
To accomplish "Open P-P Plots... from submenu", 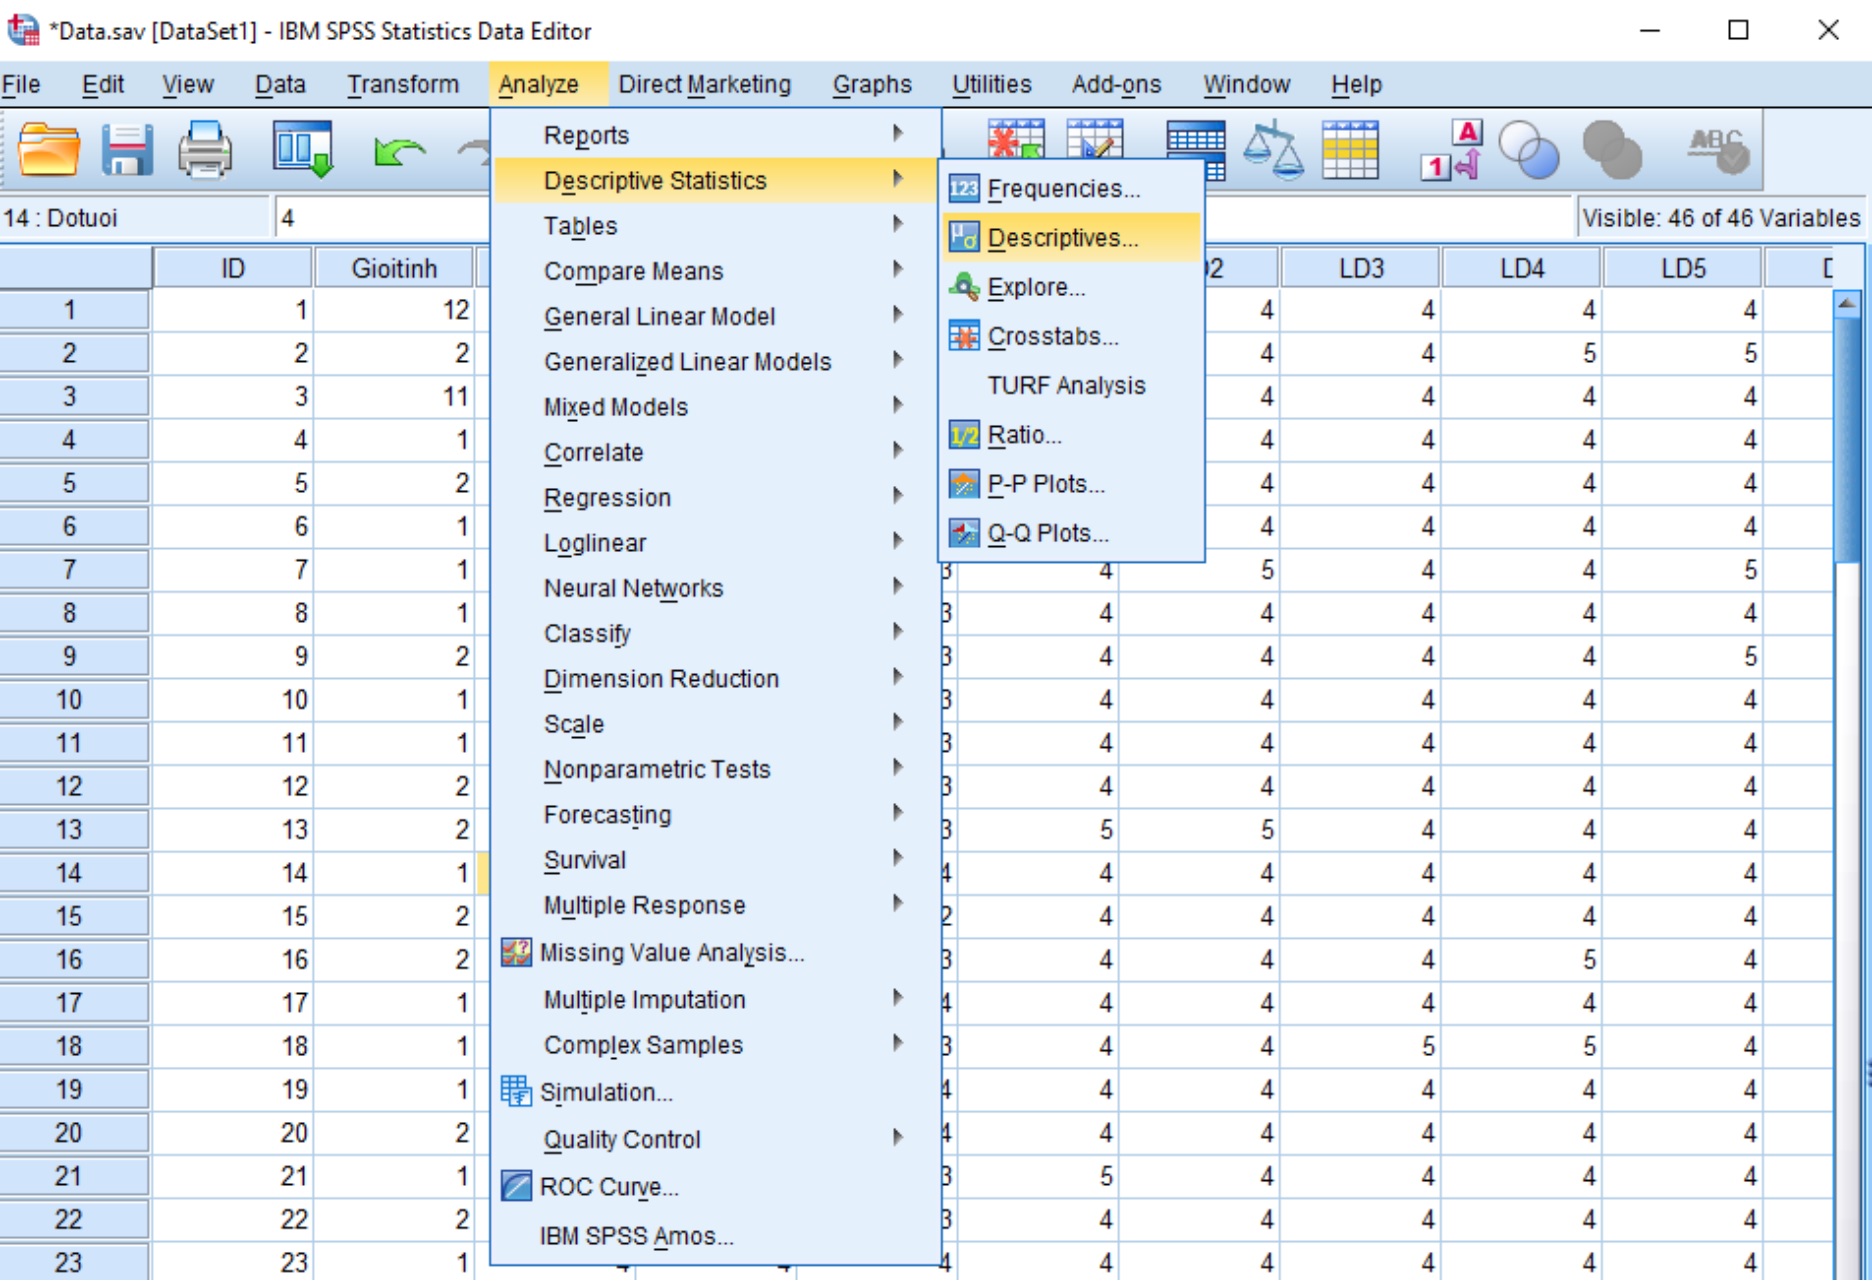I will 1071,484.
